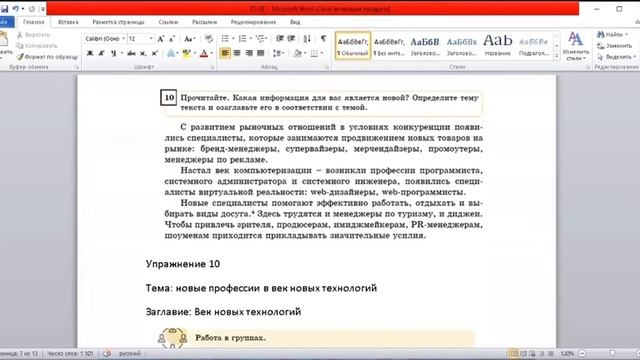Click the Paste clipboard icon
Viewport: 640px width, 360px height.
click(4, 40)
